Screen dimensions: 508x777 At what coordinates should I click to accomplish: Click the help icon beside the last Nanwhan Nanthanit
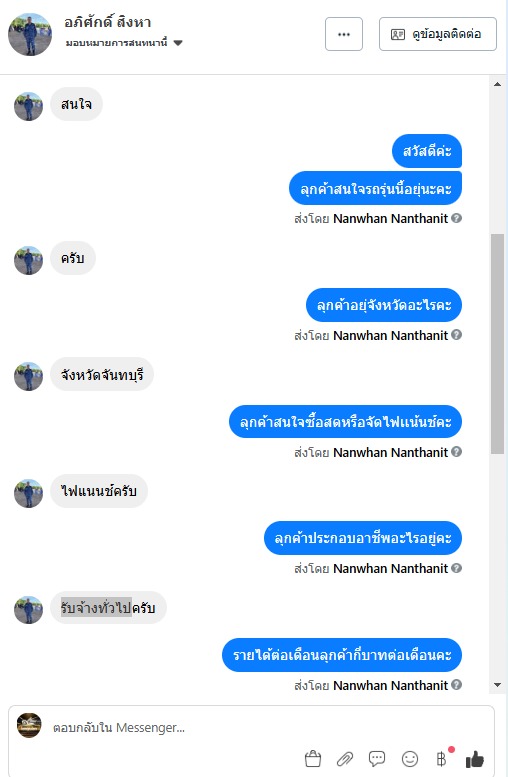pyautogui.click(x=457, y=685)
